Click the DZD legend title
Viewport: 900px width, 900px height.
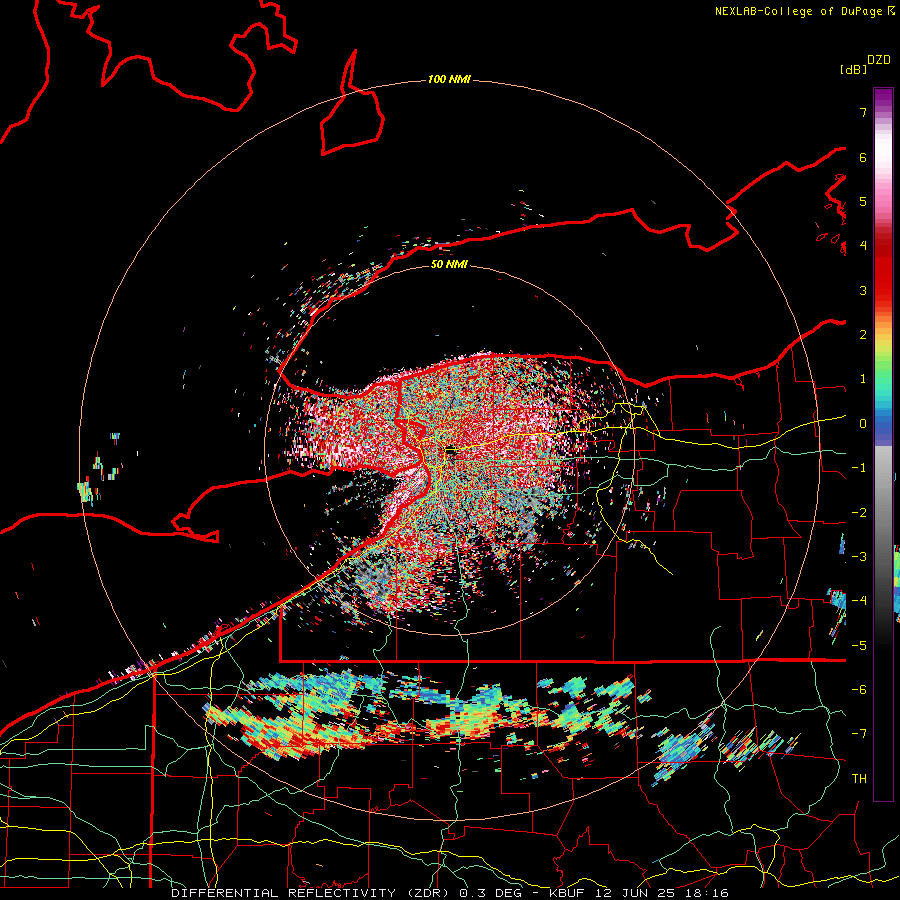click(x=879, y=60)
